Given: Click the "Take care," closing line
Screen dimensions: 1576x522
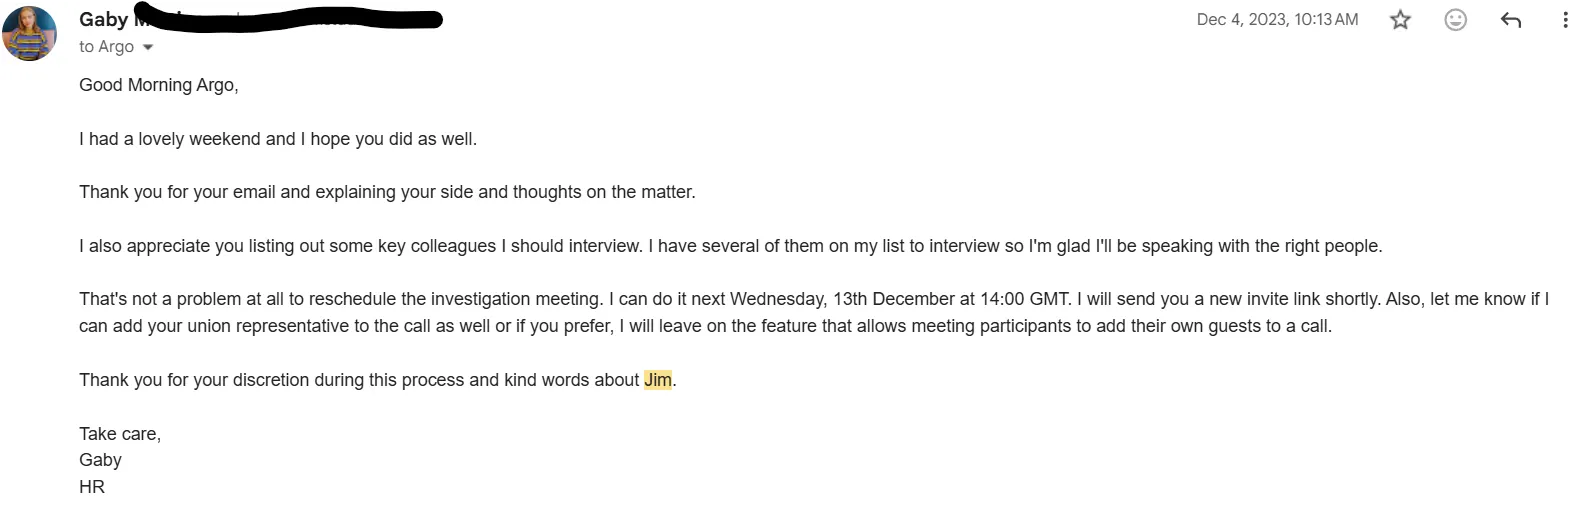Looking at the screenshot, I should click(x=120, y=434).
